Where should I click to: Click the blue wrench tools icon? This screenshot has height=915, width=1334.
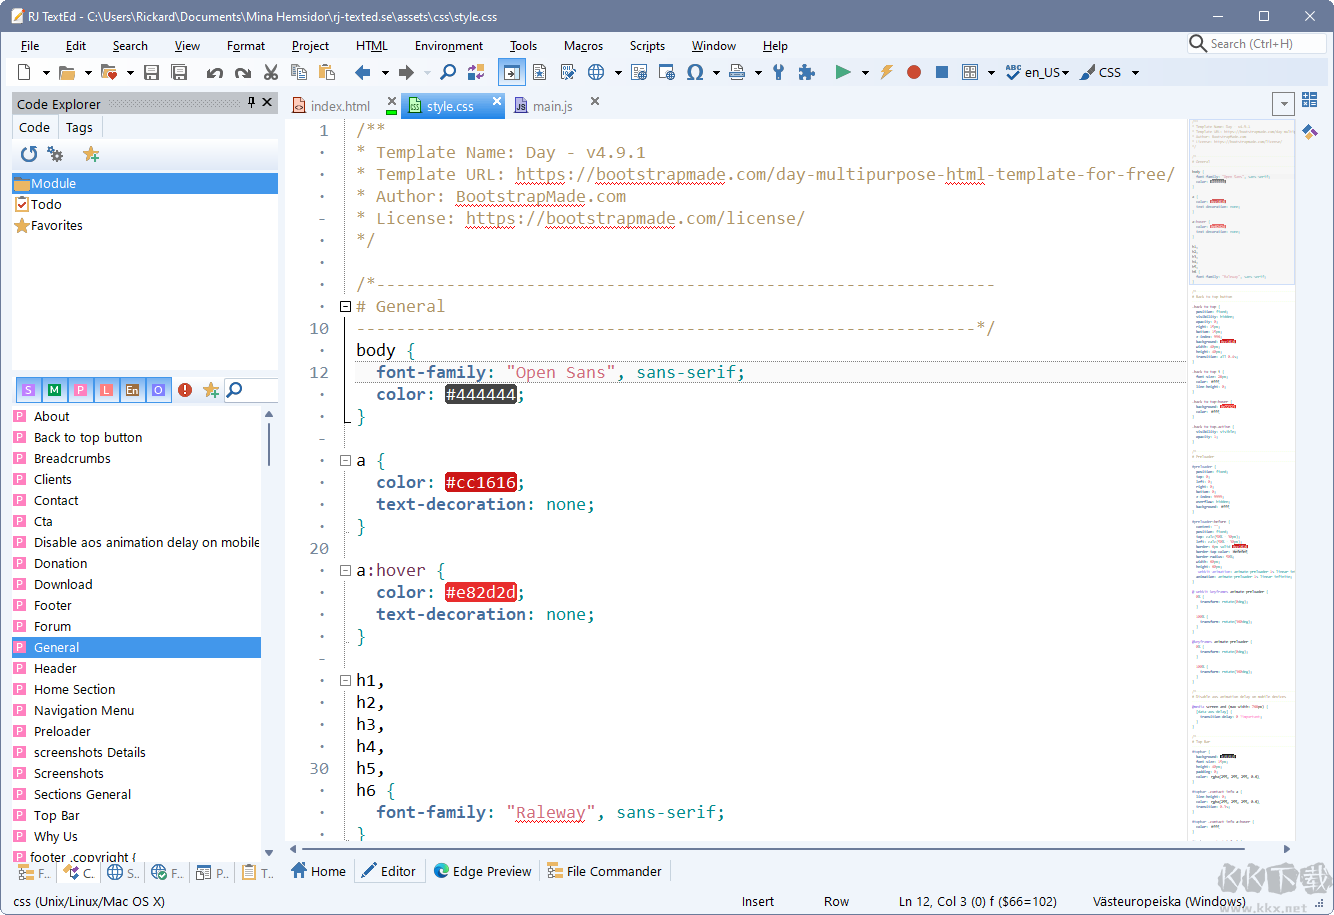(778, 72)
